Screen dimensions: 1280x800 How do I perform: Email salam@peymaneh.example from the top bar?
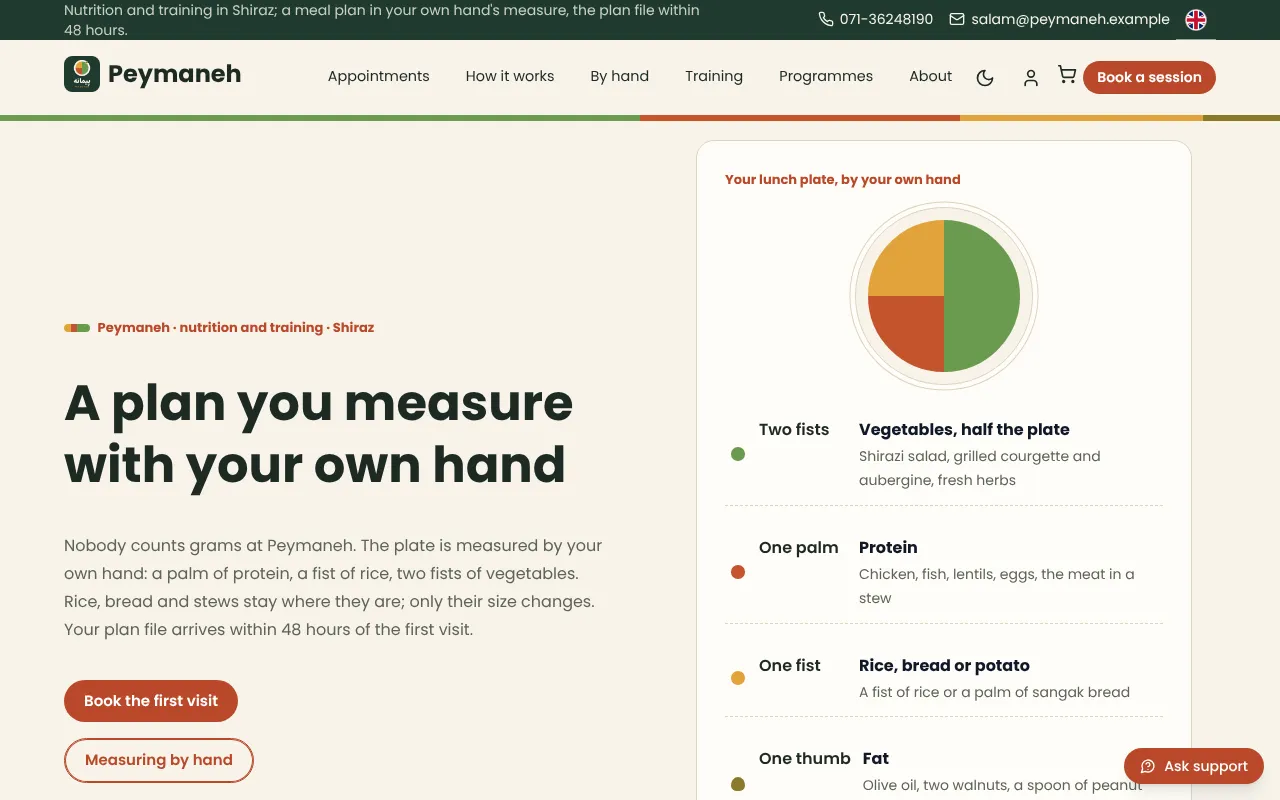(x=1059, y=19)
